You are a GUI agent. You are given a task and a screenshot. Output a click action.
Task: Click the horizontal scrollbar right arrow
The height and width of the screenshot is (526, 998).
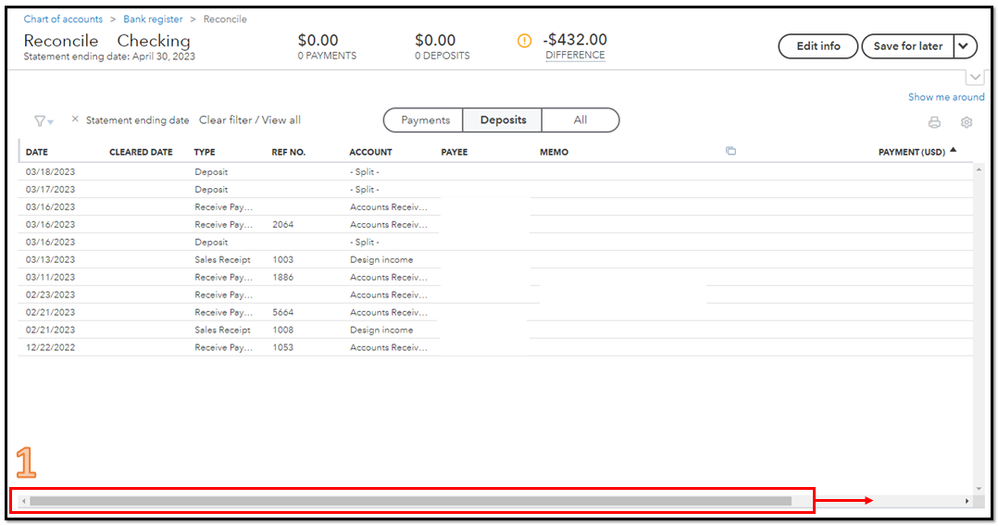[967, 501]
